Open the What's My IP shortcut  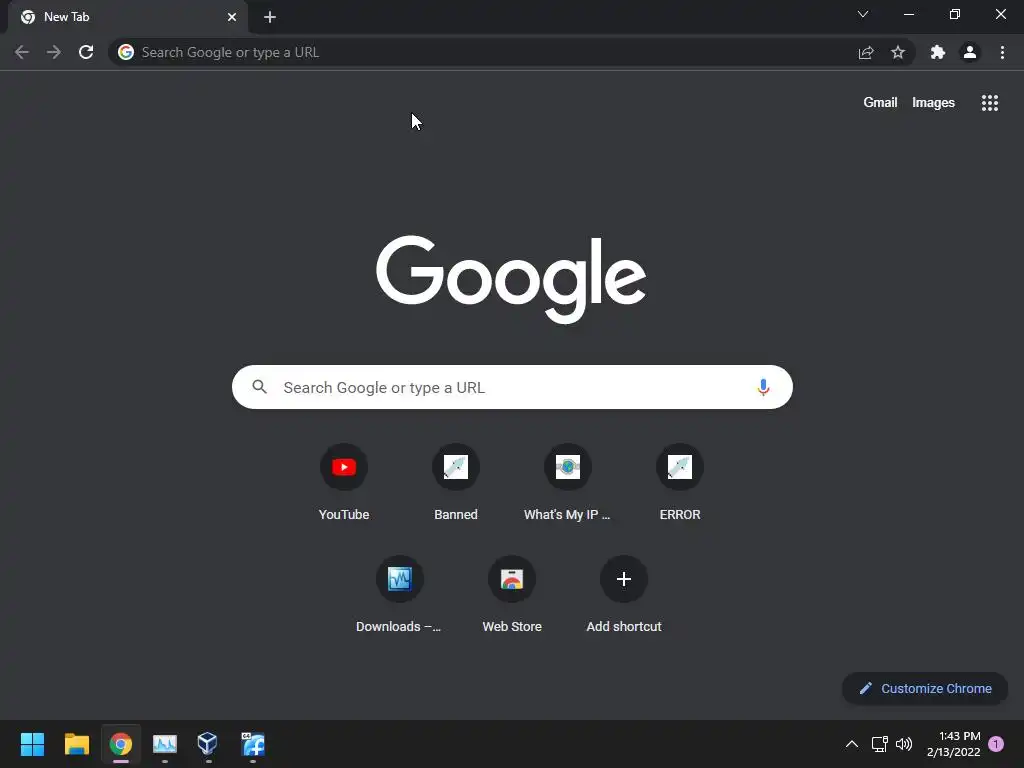pos(568,482)
